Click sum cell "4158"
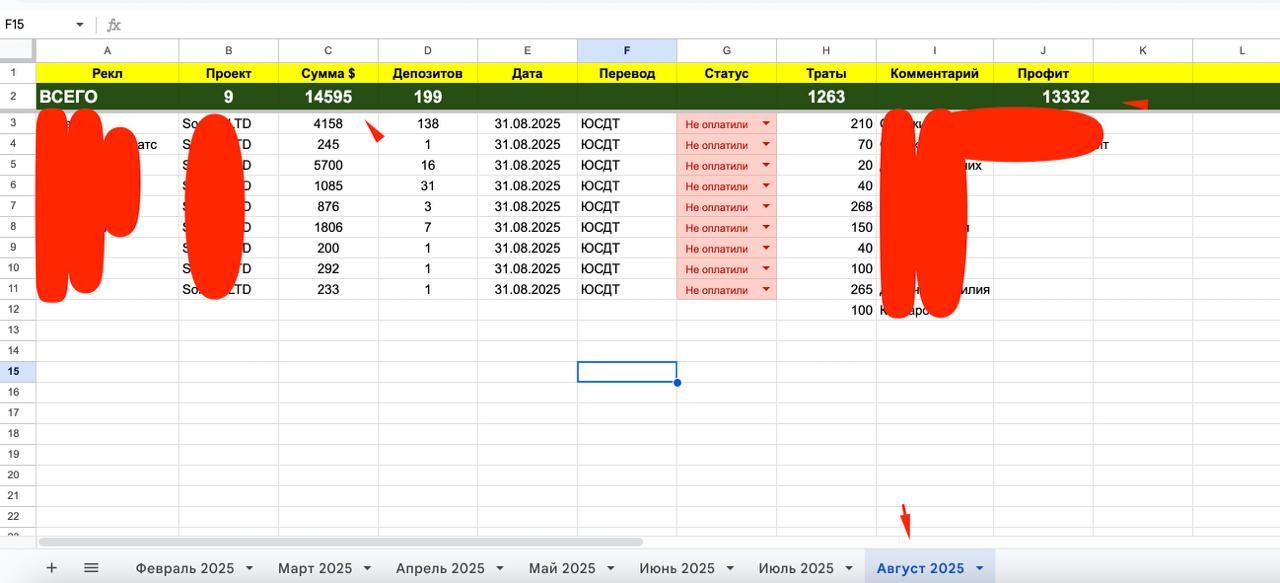This screenshot has width=1280, height=583. coord(328,124)
